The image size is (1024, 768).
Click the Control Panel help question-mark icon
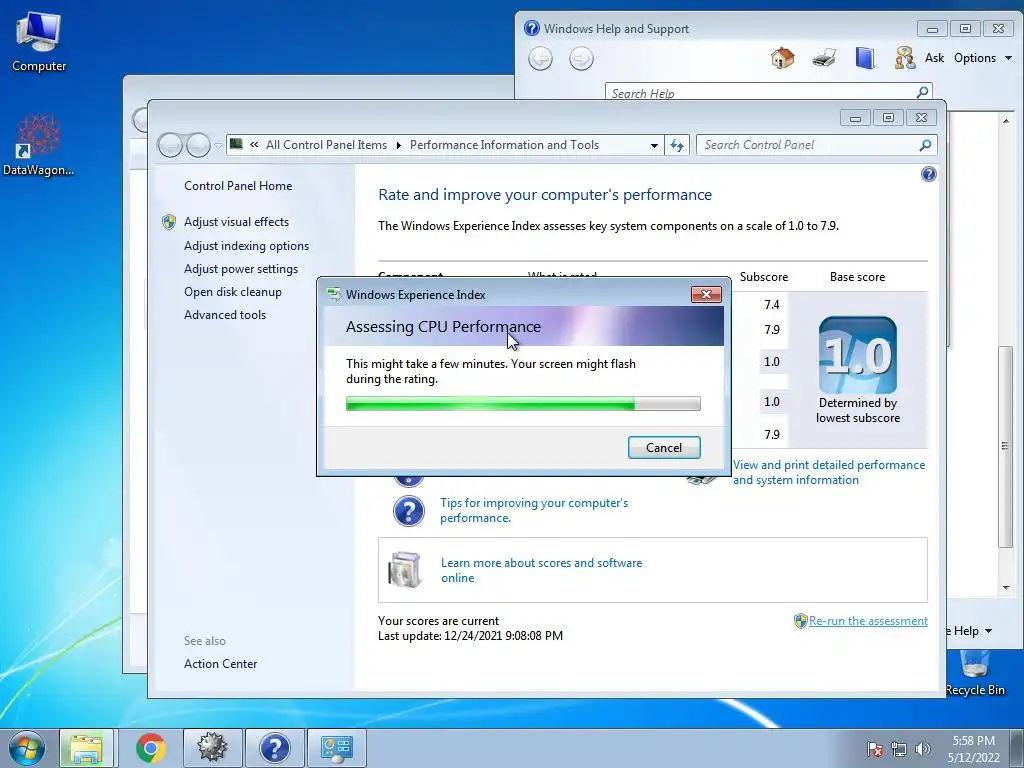[x=928, y=174]
